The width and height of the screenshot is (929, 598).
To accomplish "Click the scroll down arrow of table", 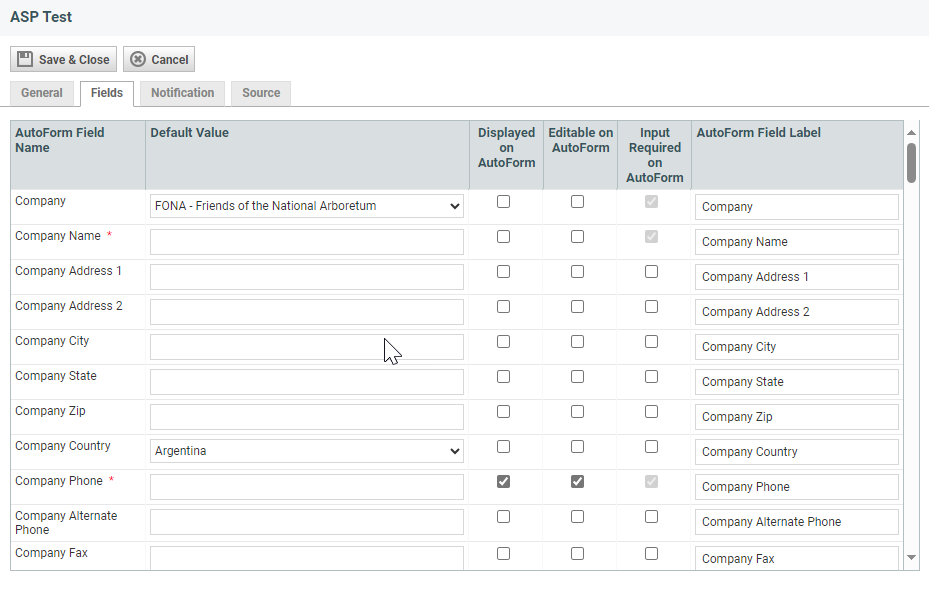I will click(x=911, y=557).
